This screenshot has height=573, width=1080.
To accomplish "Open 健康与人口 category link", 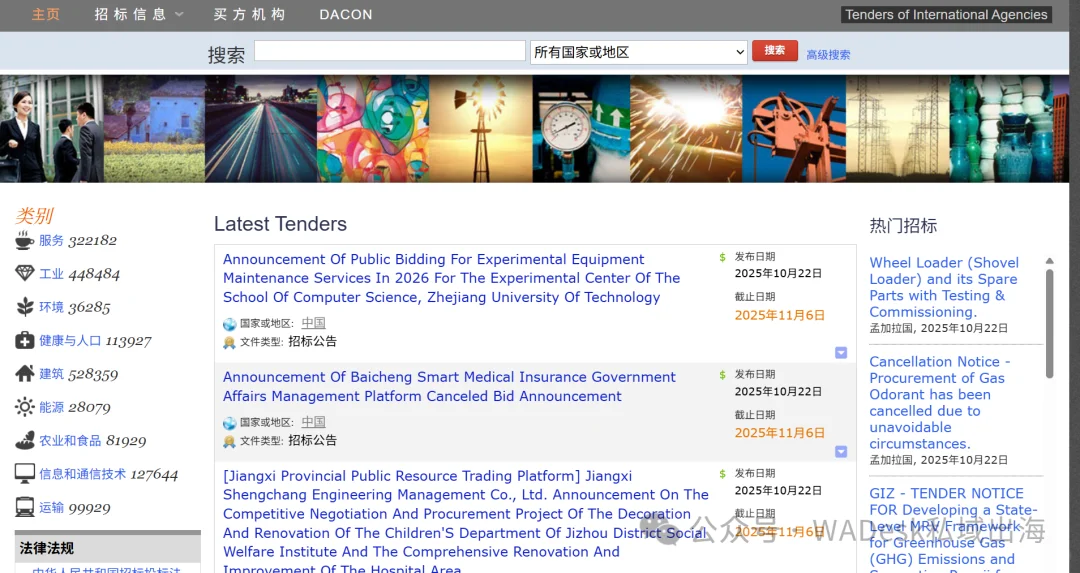I will tap(70, 340).
